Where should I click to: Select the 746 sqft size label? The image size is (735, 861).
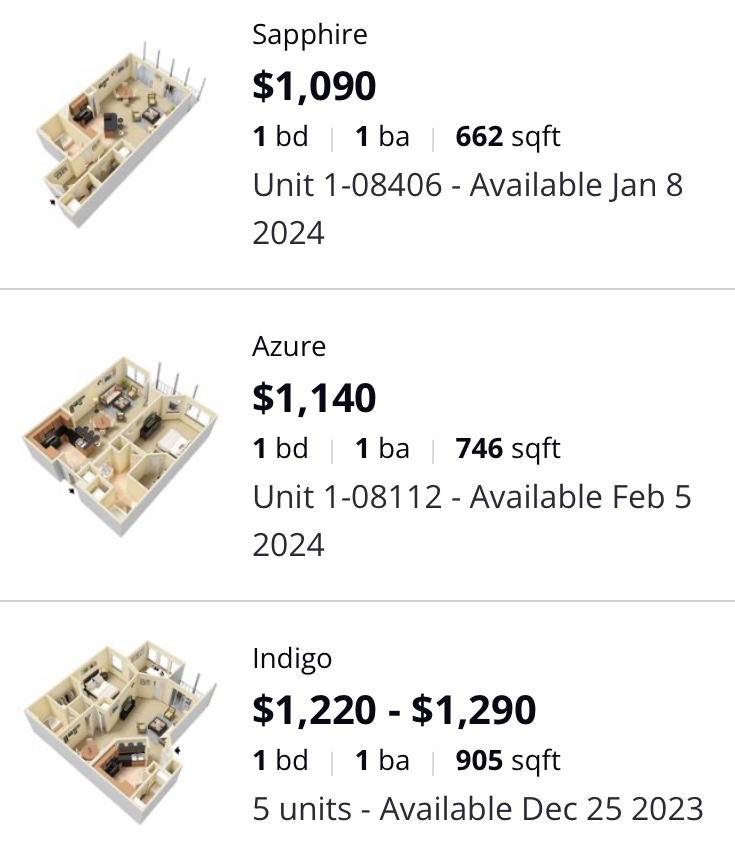(x=507, y=449)
